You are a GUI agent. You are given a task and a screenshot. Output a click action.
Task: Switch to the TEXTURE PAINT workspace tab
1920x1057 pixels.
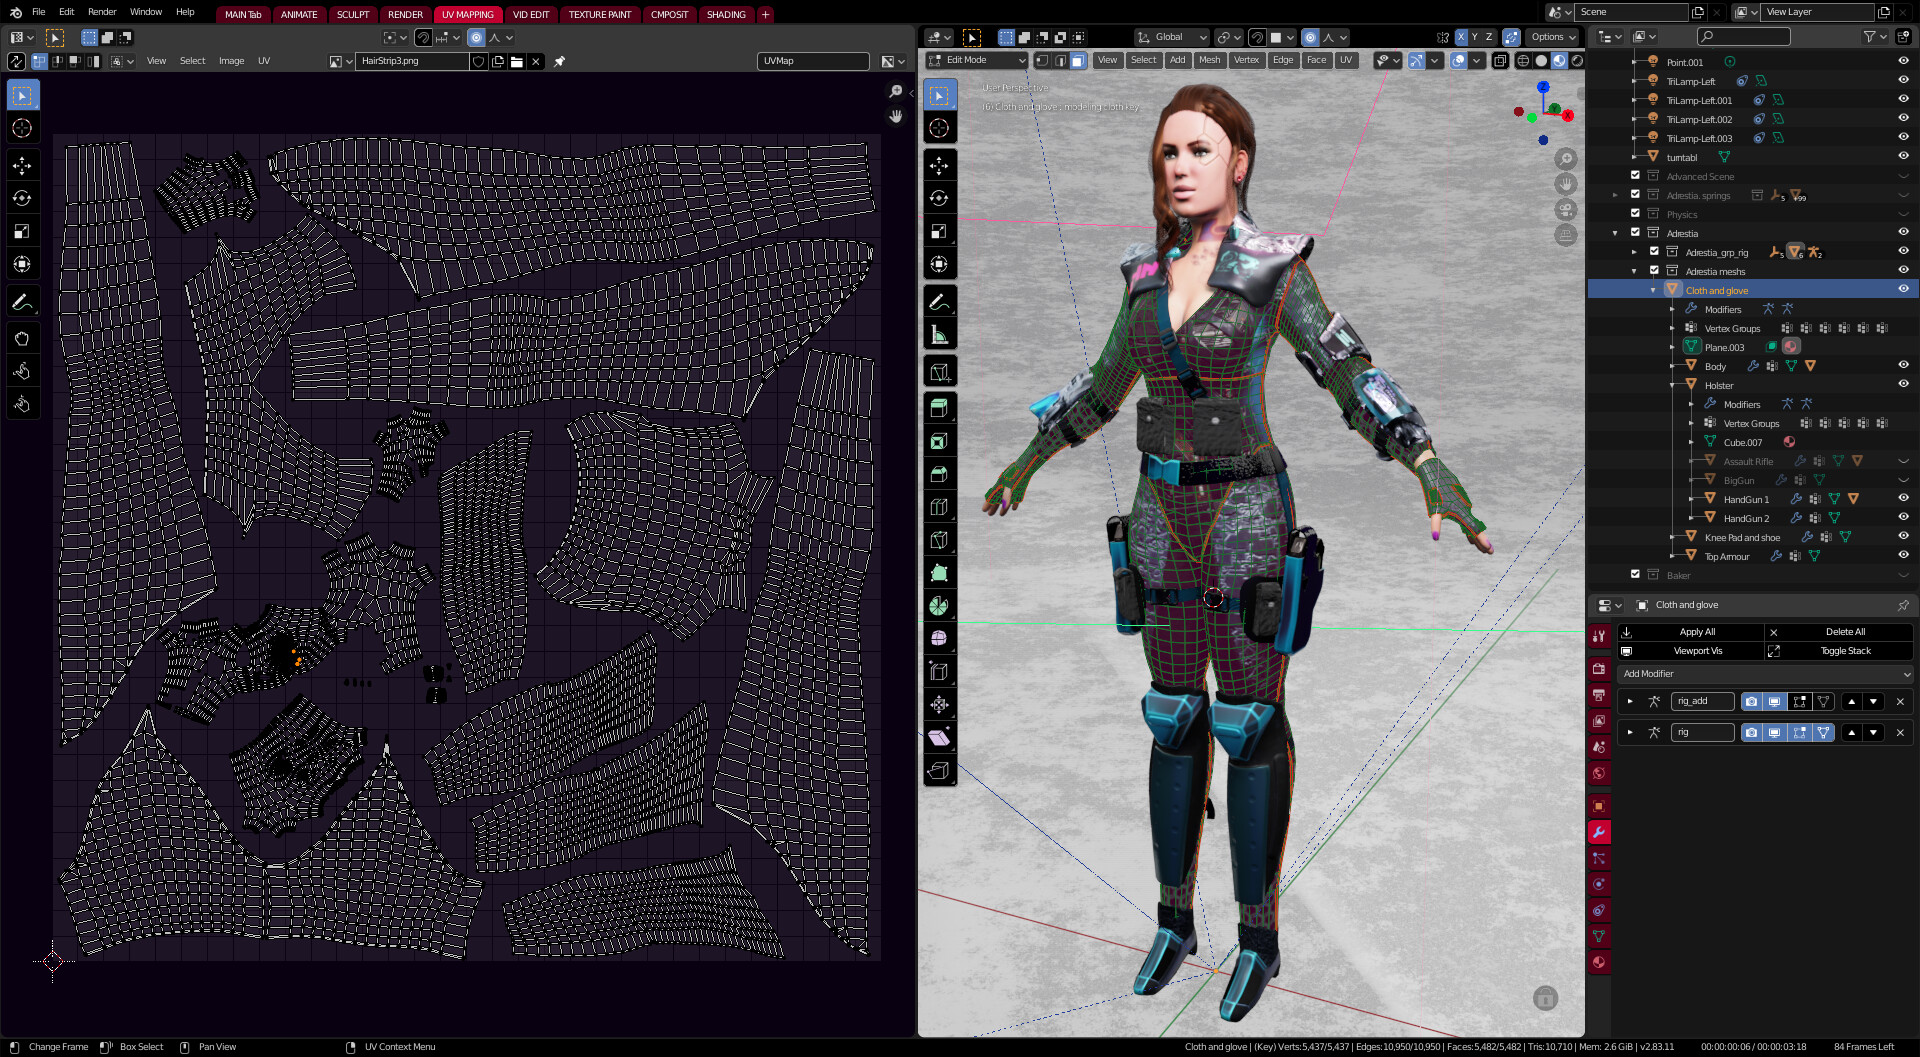click(599, 14)
